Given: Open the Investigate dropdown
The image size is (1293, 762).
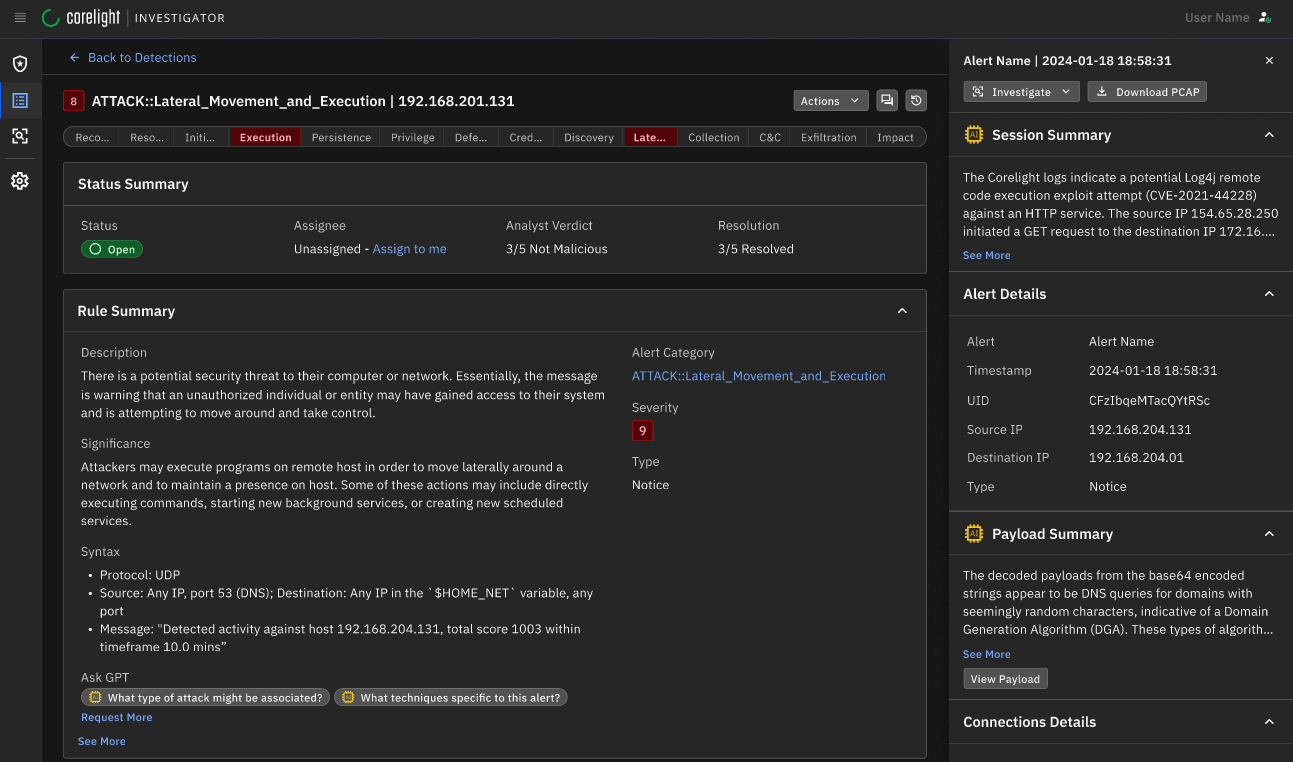Looking at the screenshot, I should pos(1021,91).
